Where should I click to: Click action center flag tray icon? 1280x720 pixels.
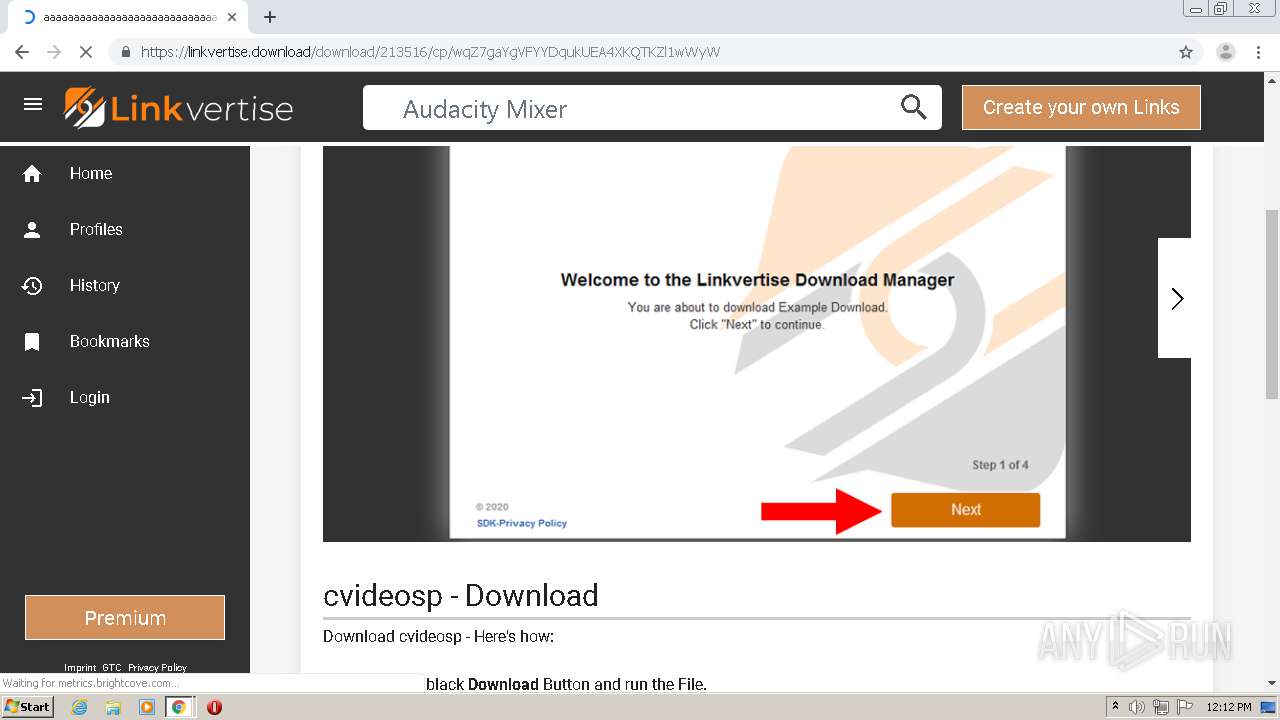1185,707
